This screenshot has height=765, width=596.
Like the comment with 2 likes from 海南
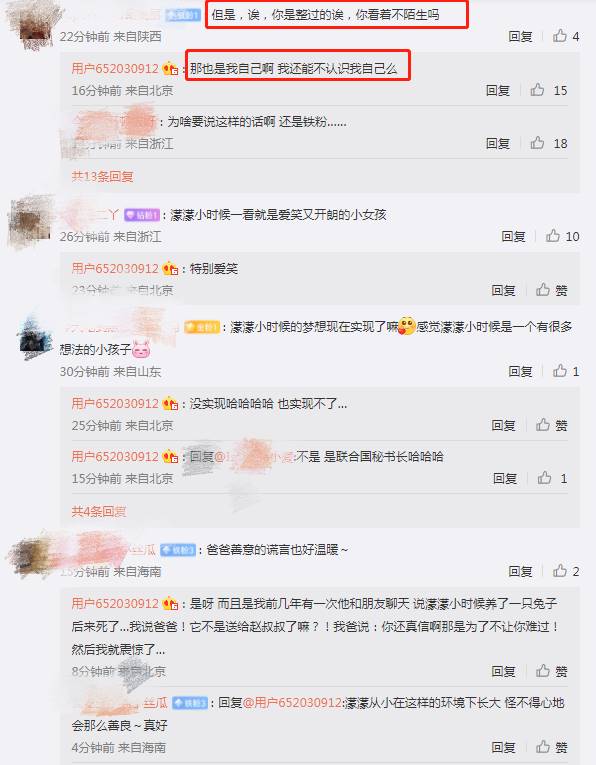tap(566, 571)
